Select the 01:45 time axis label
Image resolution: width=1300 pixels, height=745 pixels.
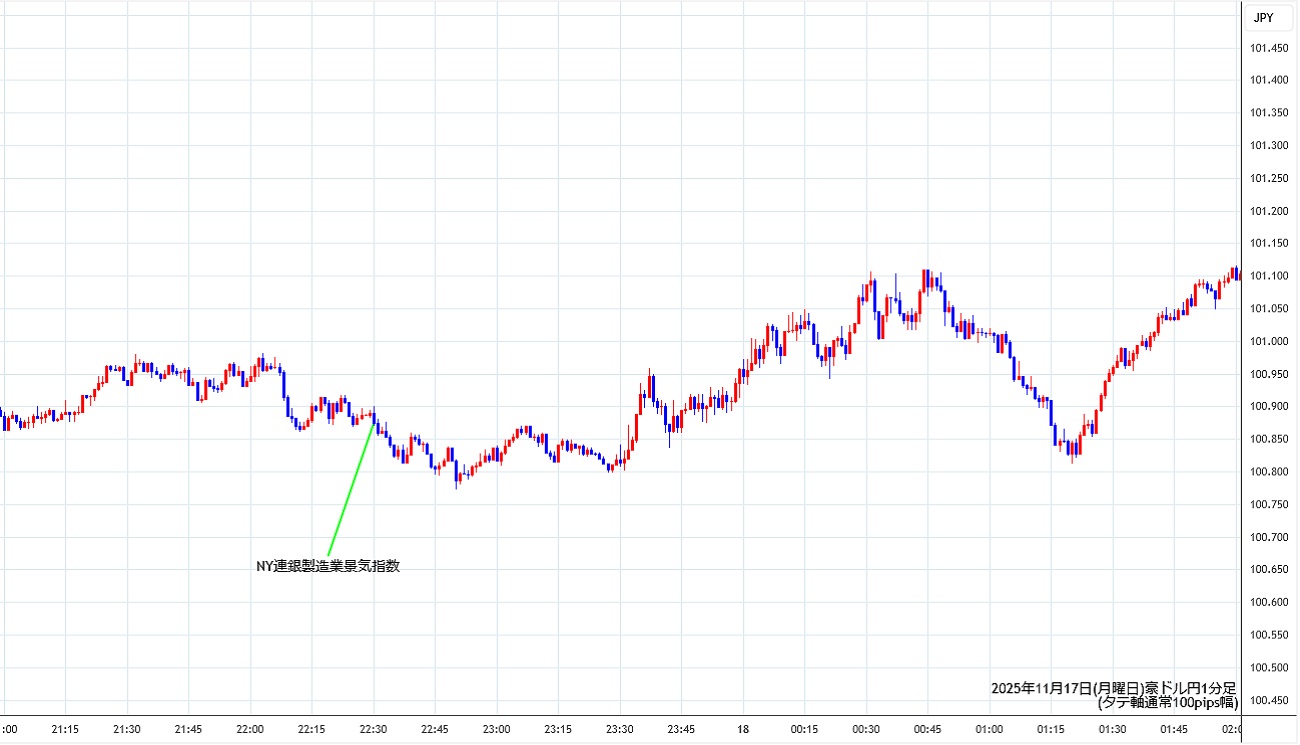1174,730
